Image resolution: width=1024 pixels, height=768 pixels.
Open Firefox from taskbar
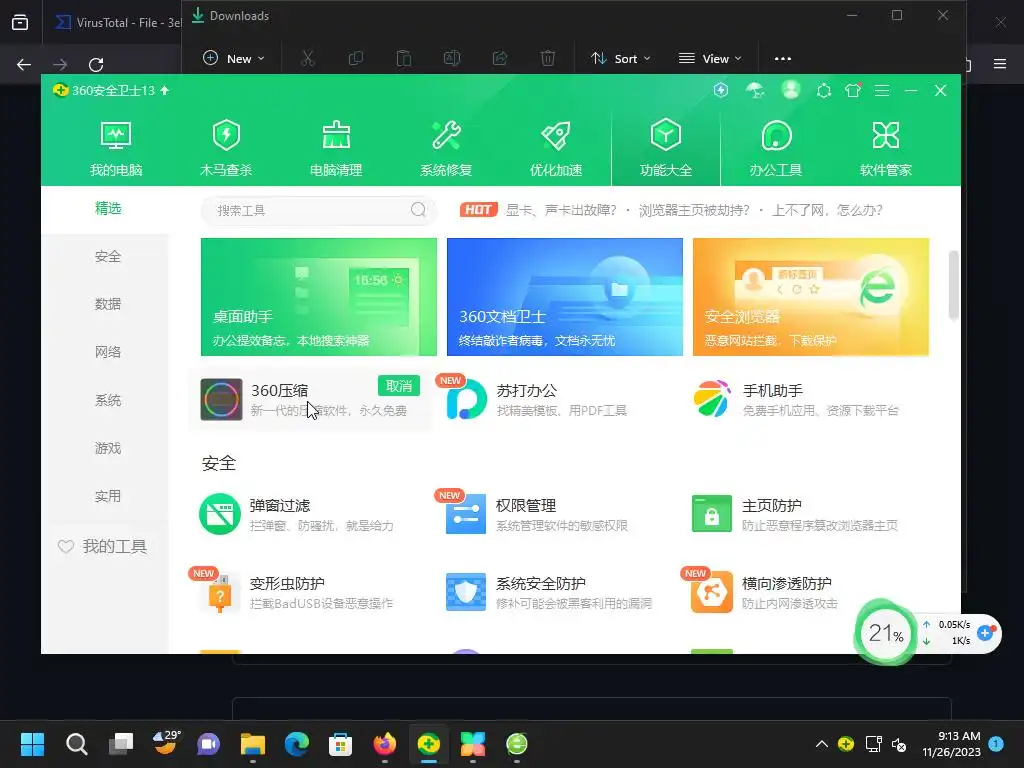pos(385,744)
